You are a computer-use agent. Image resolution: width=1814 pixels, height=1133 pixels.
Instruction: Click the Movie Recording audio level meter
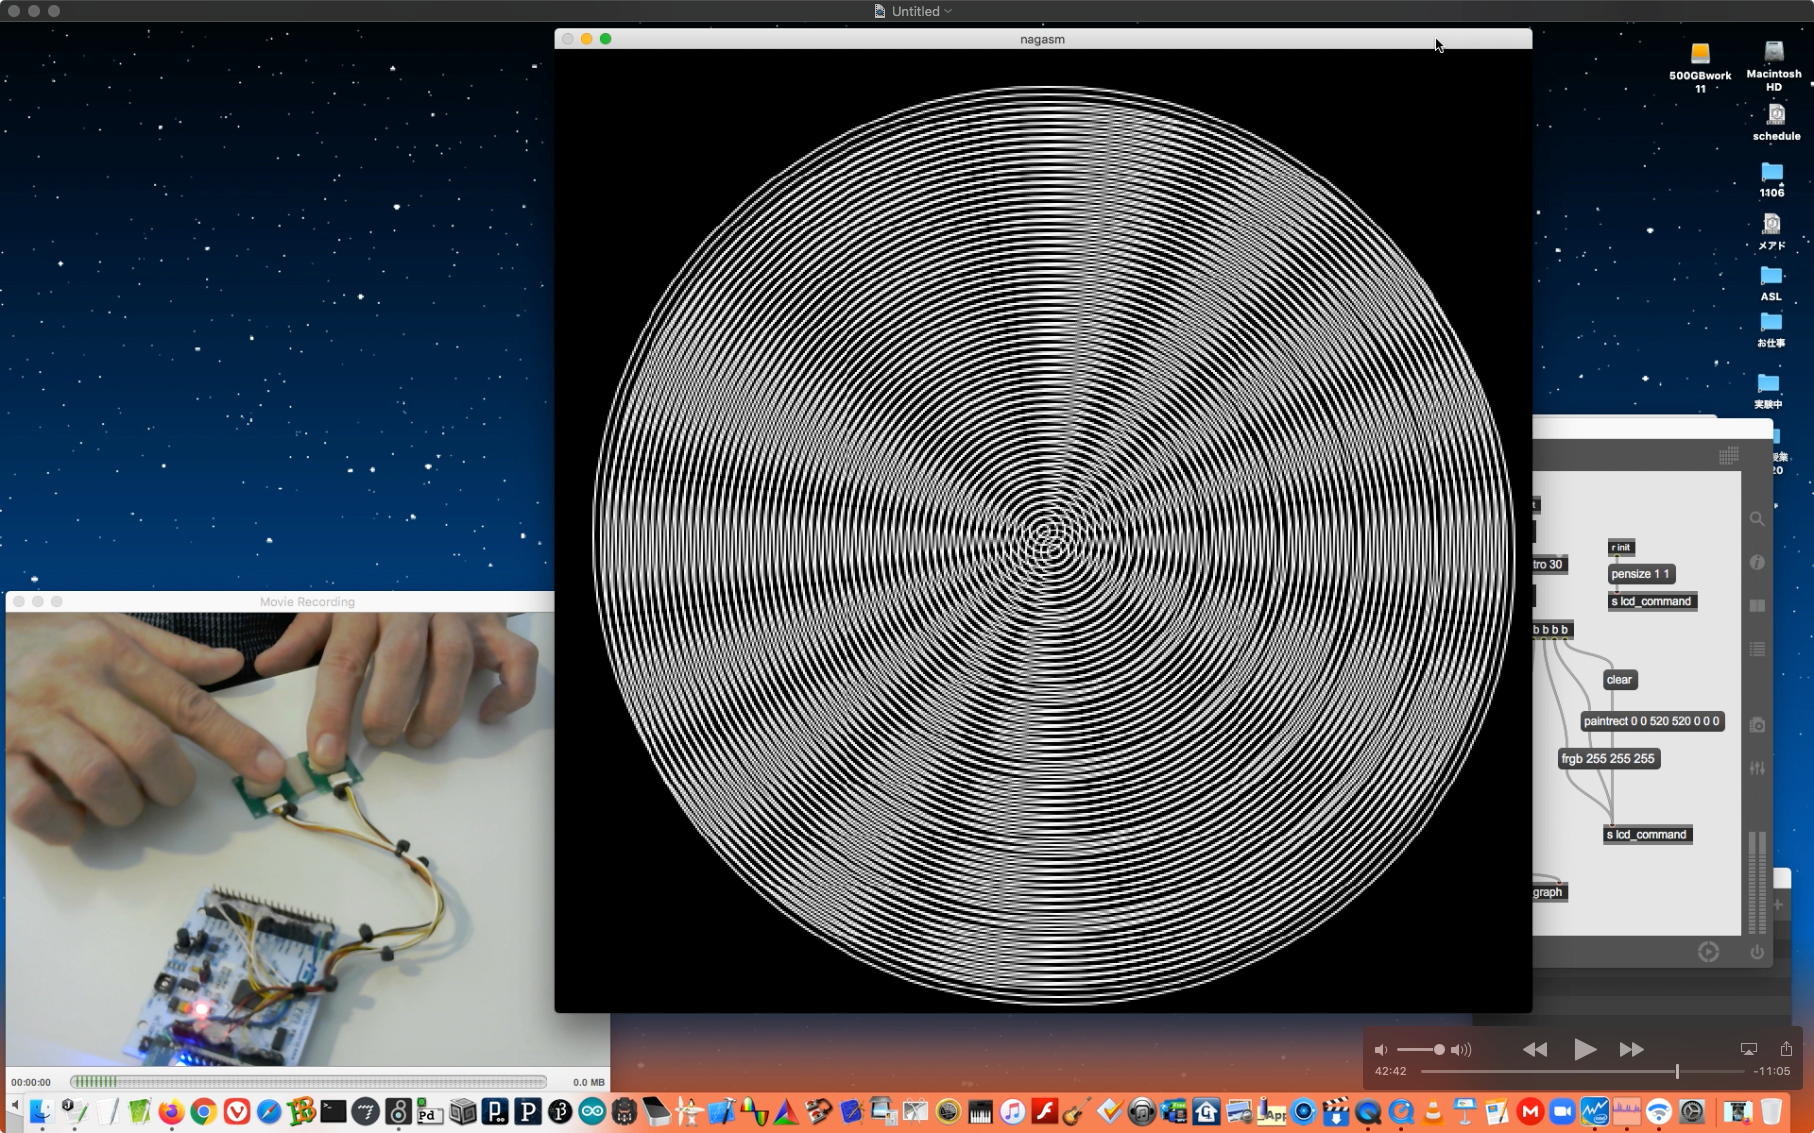pos(308,1081)
